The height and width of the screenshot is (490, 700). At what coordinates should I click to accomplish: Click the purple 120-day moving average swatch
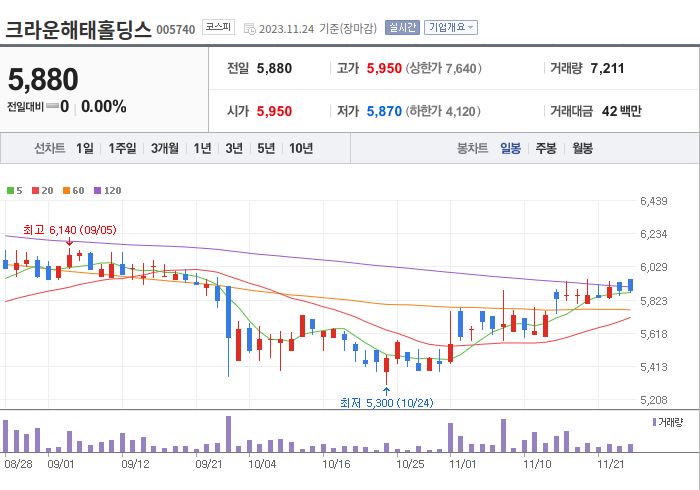[x=97, y=191]
